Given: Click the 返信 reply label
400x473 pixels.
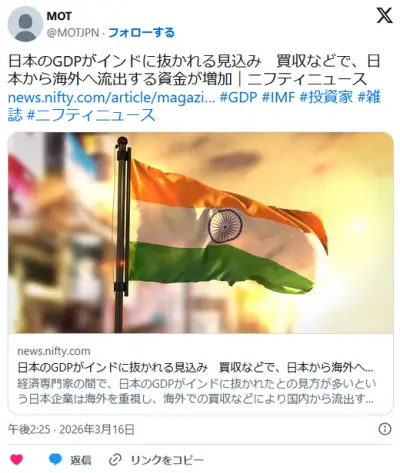Looking at the screenshot, I should (x=81, y=460).
